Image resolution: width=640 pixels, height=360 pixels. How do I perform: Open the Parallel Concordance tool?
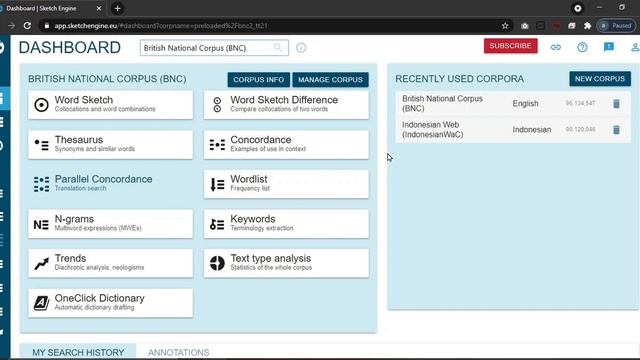110,184
